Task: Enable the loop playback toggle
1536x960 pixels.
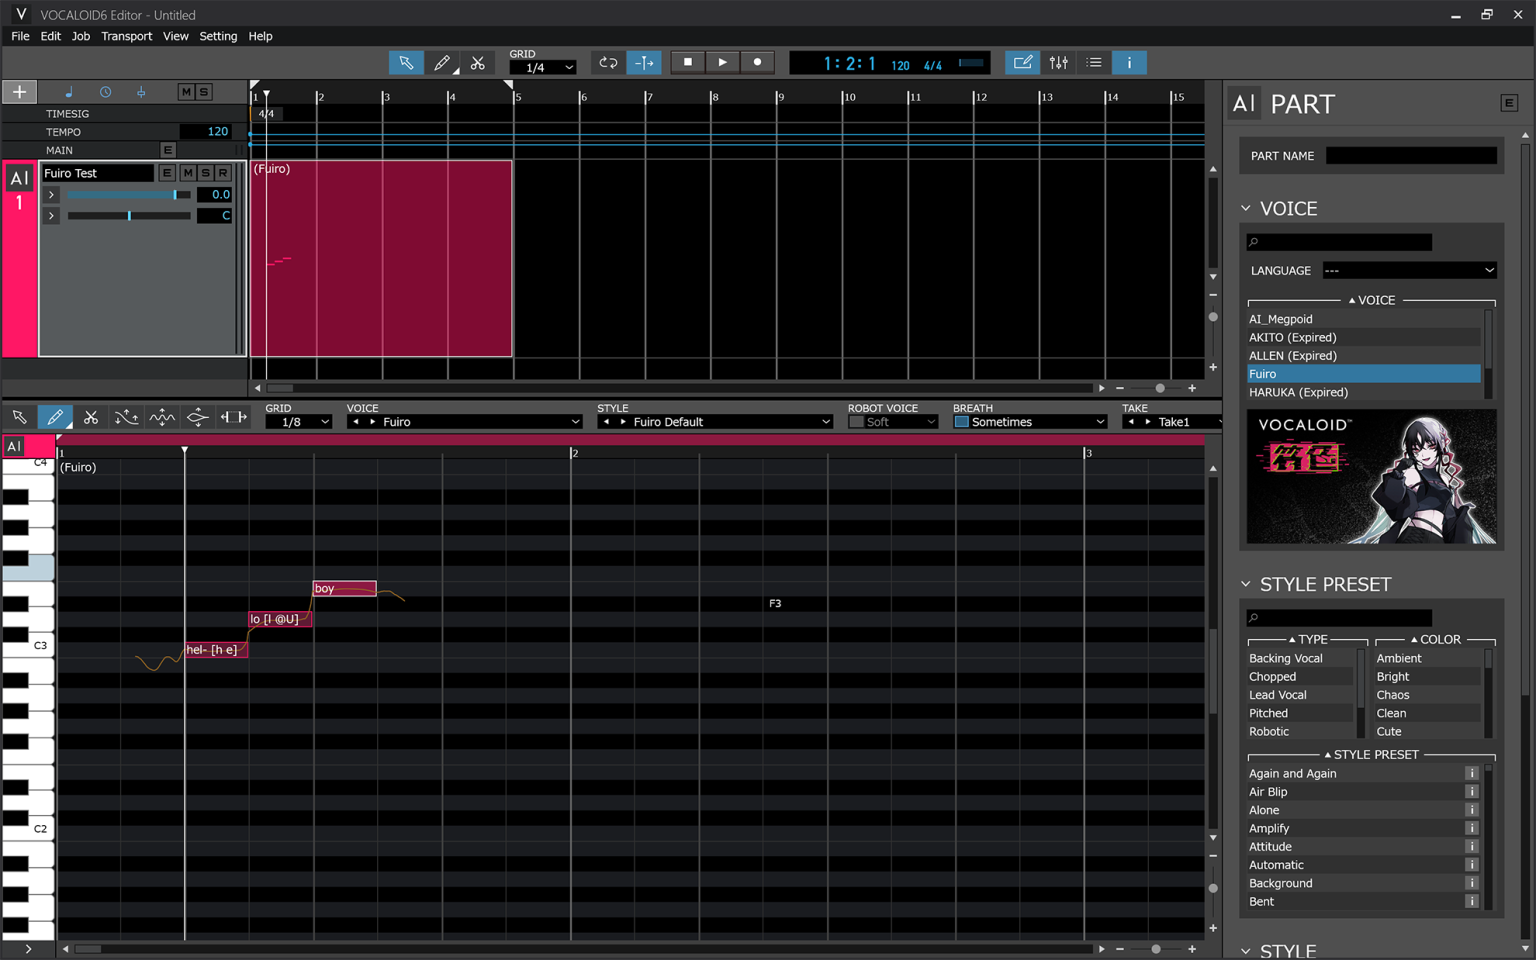Action: coord(608,62)
